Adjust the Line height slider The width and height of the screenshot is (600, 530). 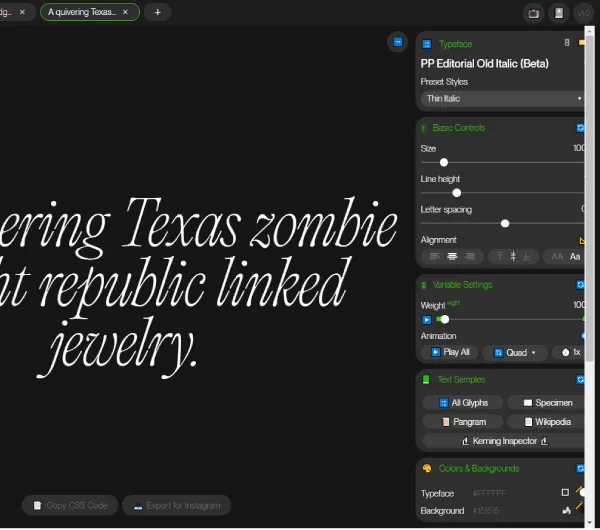[x=457, y=193]
